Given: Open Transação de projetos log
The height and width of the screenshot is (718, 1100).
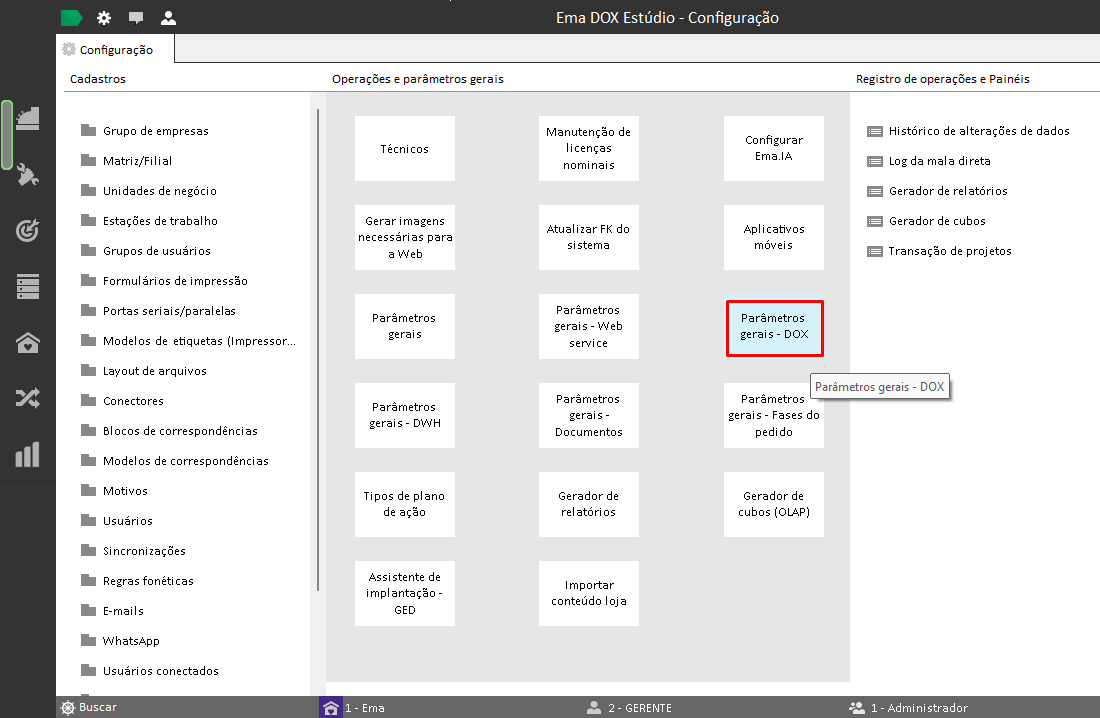Looking at the screenshot, I should pos(950,251).
